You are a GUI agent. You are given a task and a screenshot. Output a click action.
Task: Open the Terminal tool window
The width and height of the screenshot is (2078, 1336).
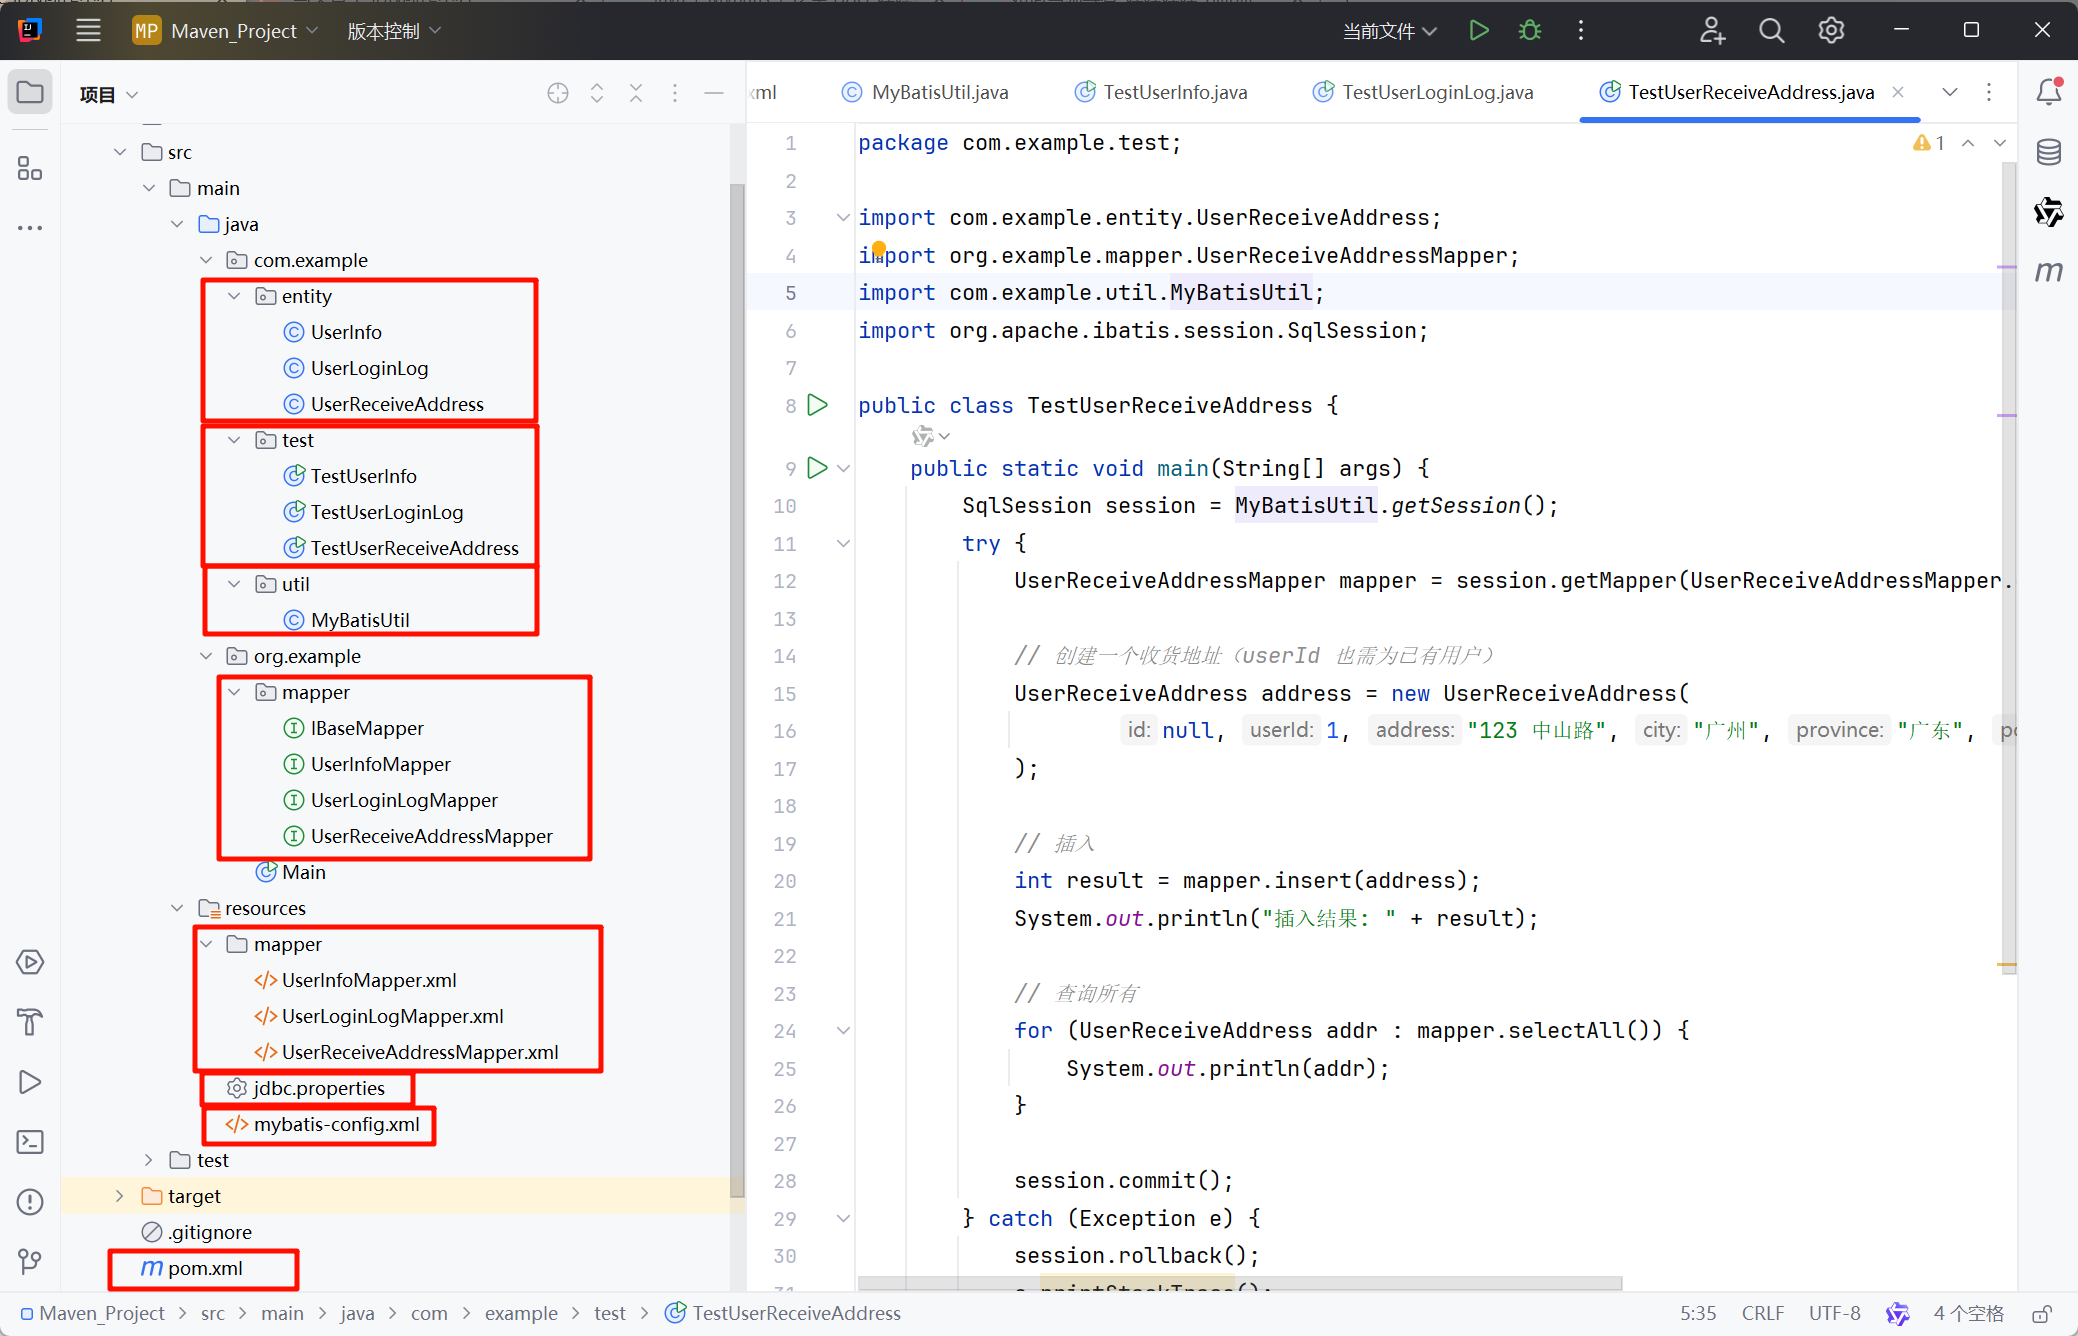pyautogui.click(x=30, y=1142)
